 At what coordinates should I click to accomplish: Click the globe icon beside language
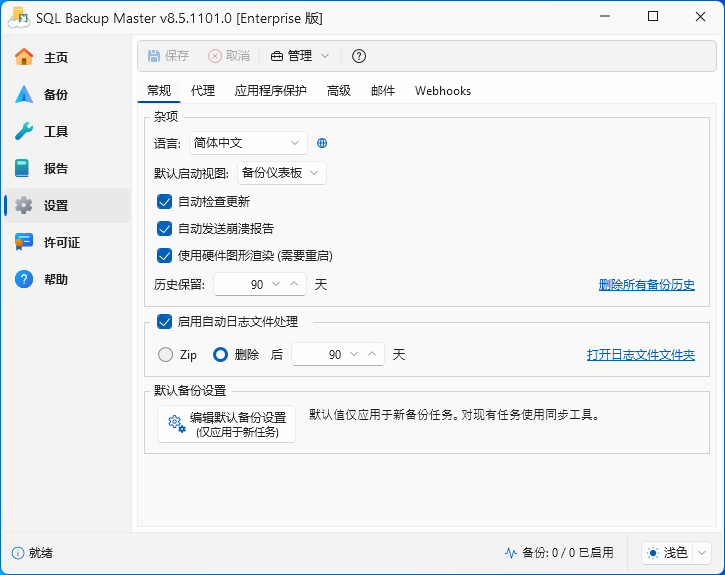tap(322, 143)
